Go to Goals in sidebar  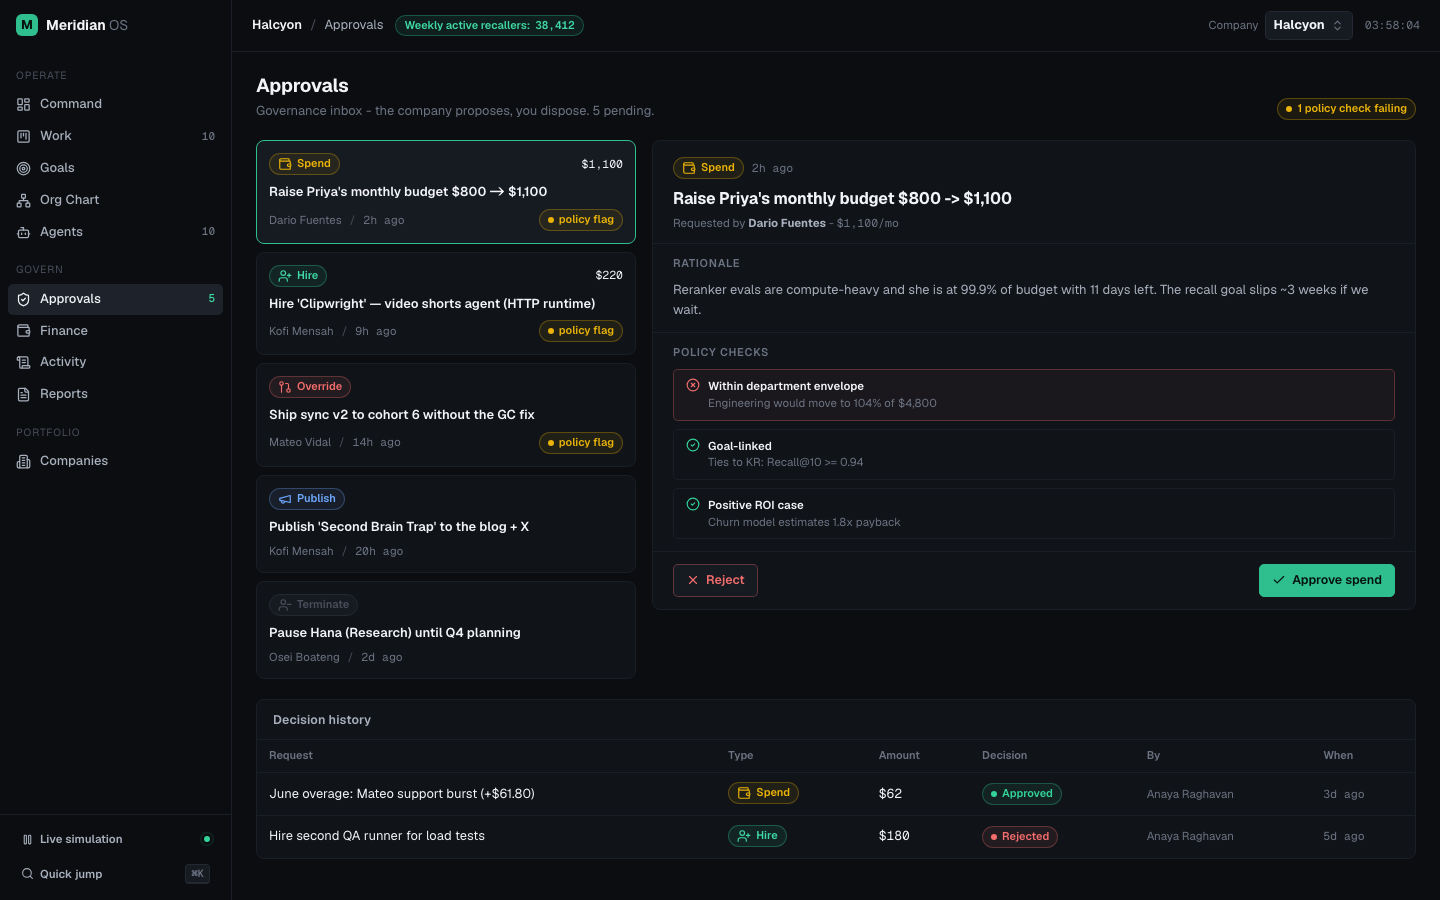[x=115, y=168]
